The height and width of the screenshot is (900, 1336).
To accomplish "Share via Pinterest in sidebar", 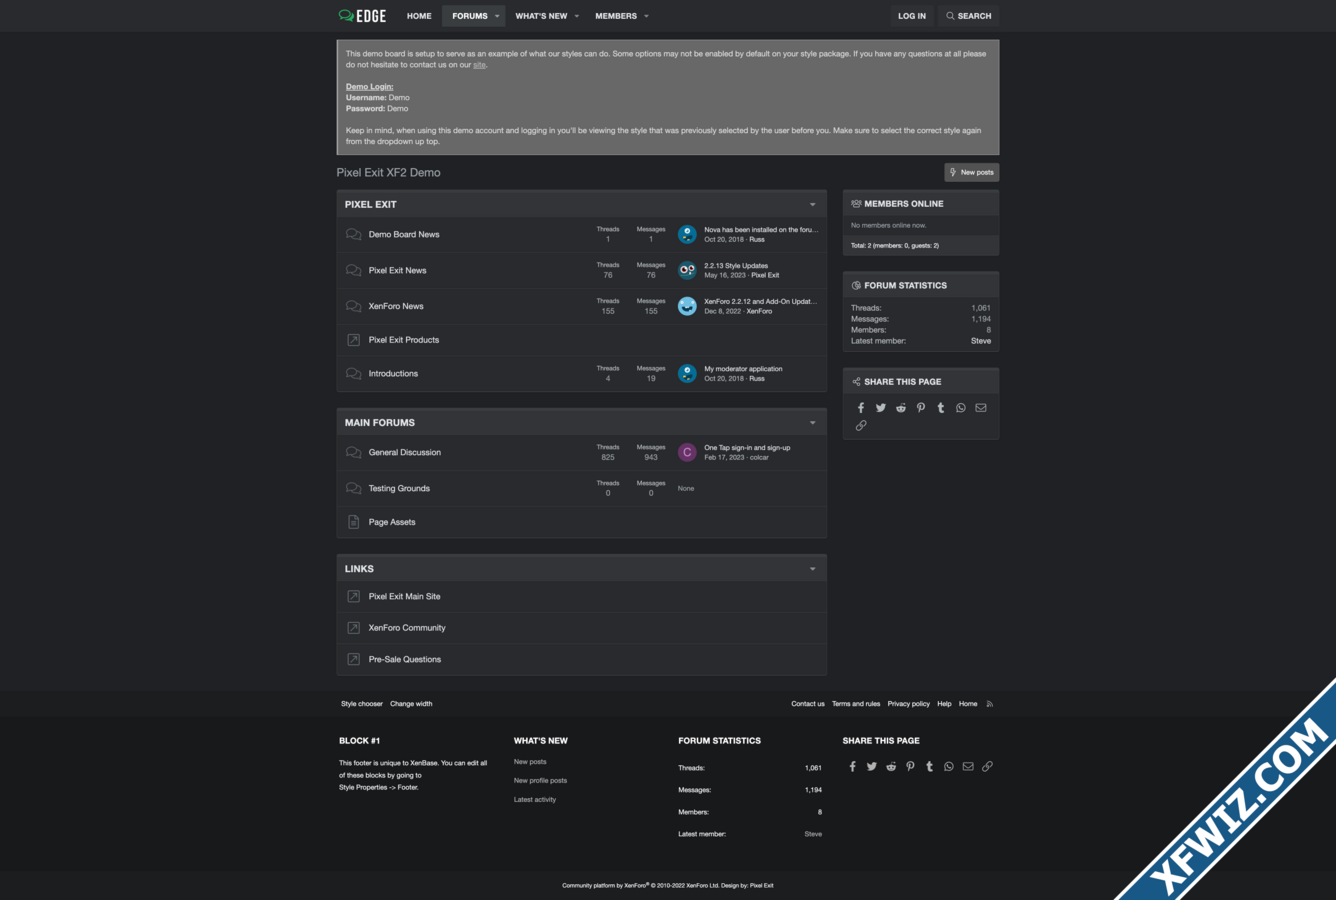I will coord(921,408).
